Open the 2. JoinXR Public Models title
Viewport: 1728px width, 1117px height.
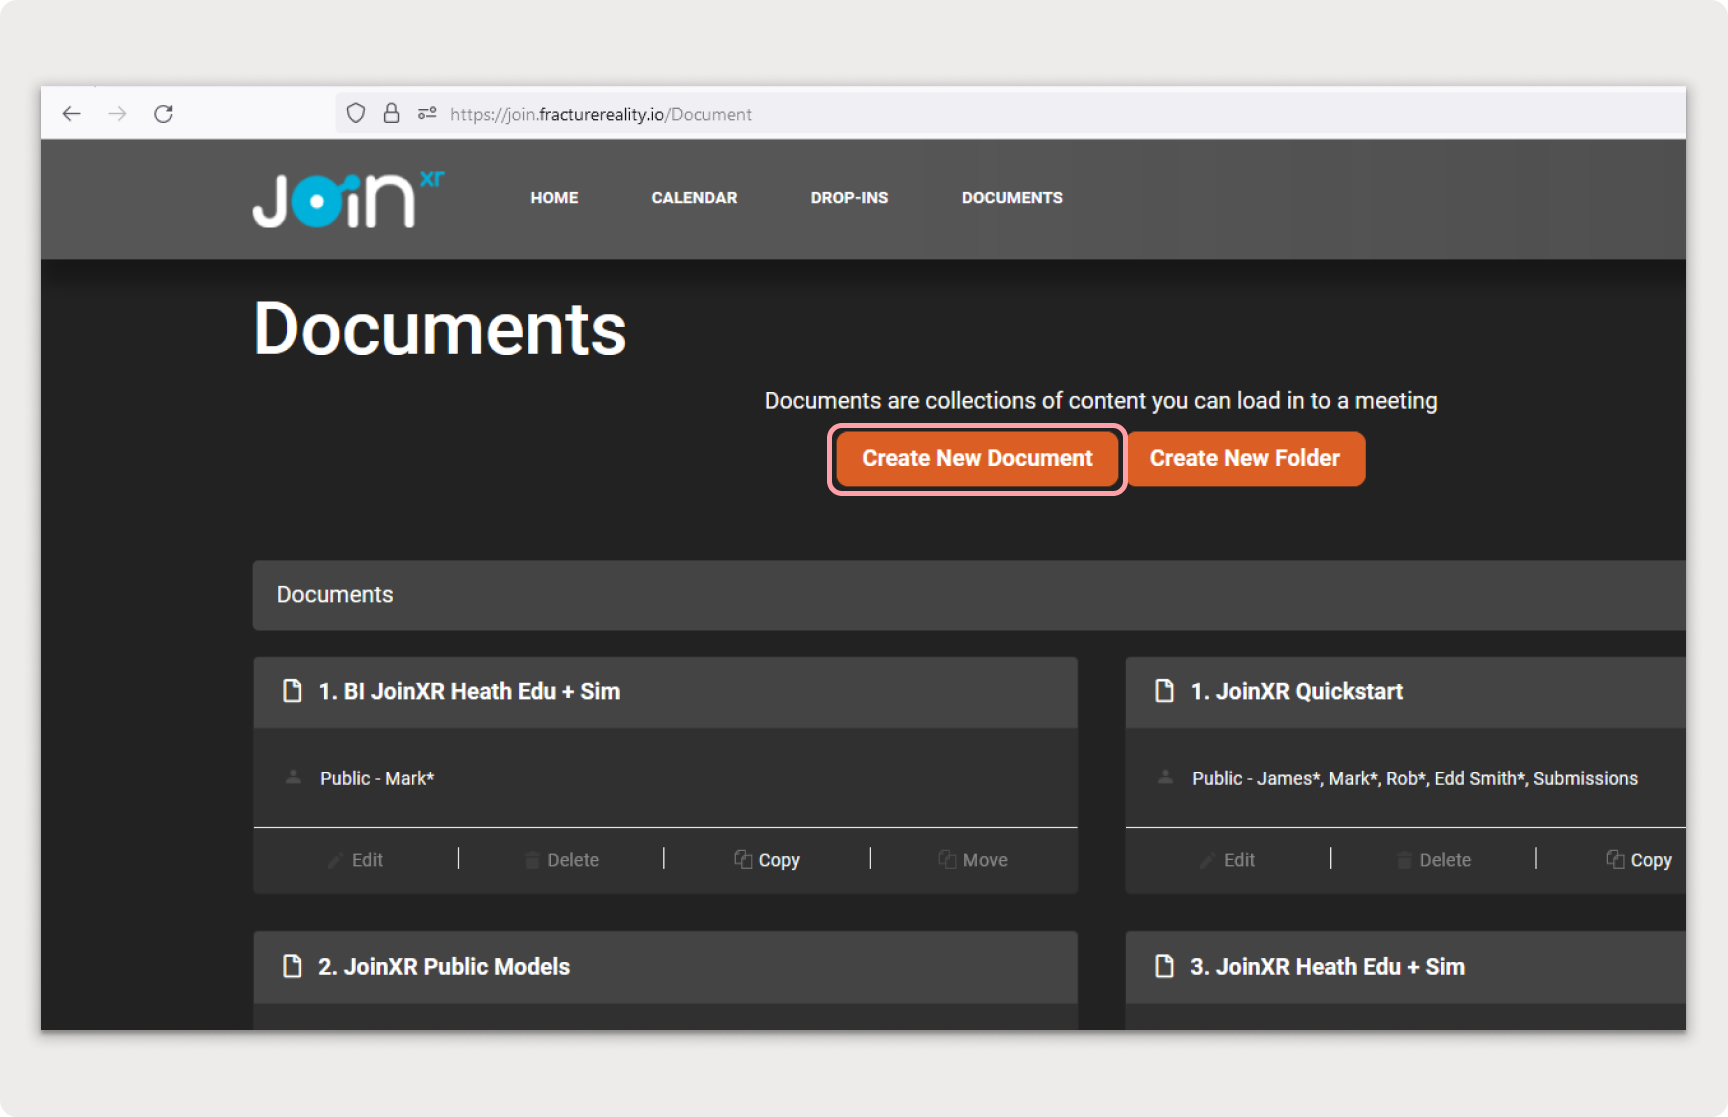(x=444, y=966)
